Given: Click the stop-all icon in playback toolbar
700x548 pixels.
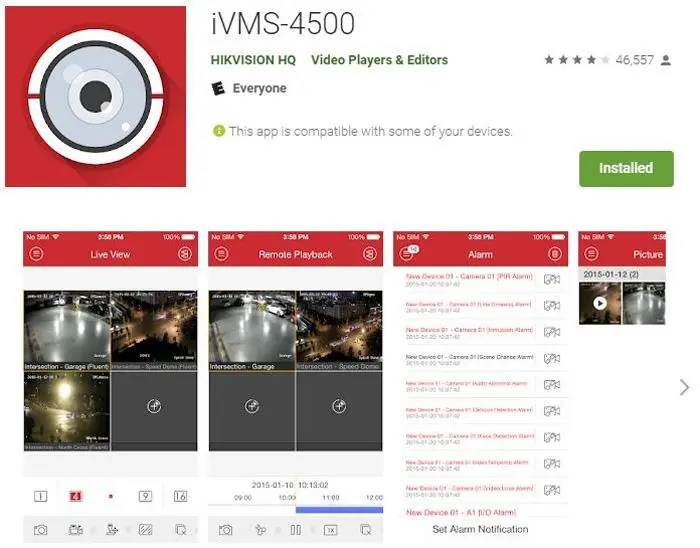Looking at the screenshot, I should point(365,530).
